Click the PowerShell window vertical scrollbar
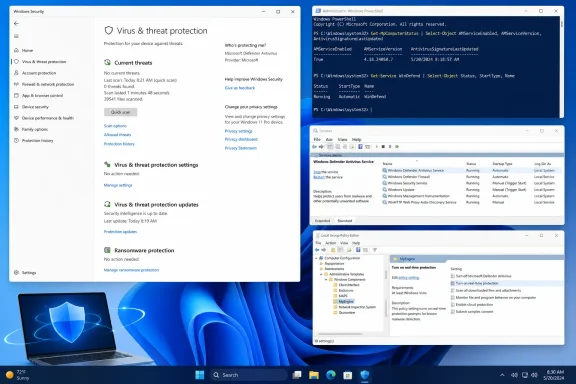 (562, 66)
